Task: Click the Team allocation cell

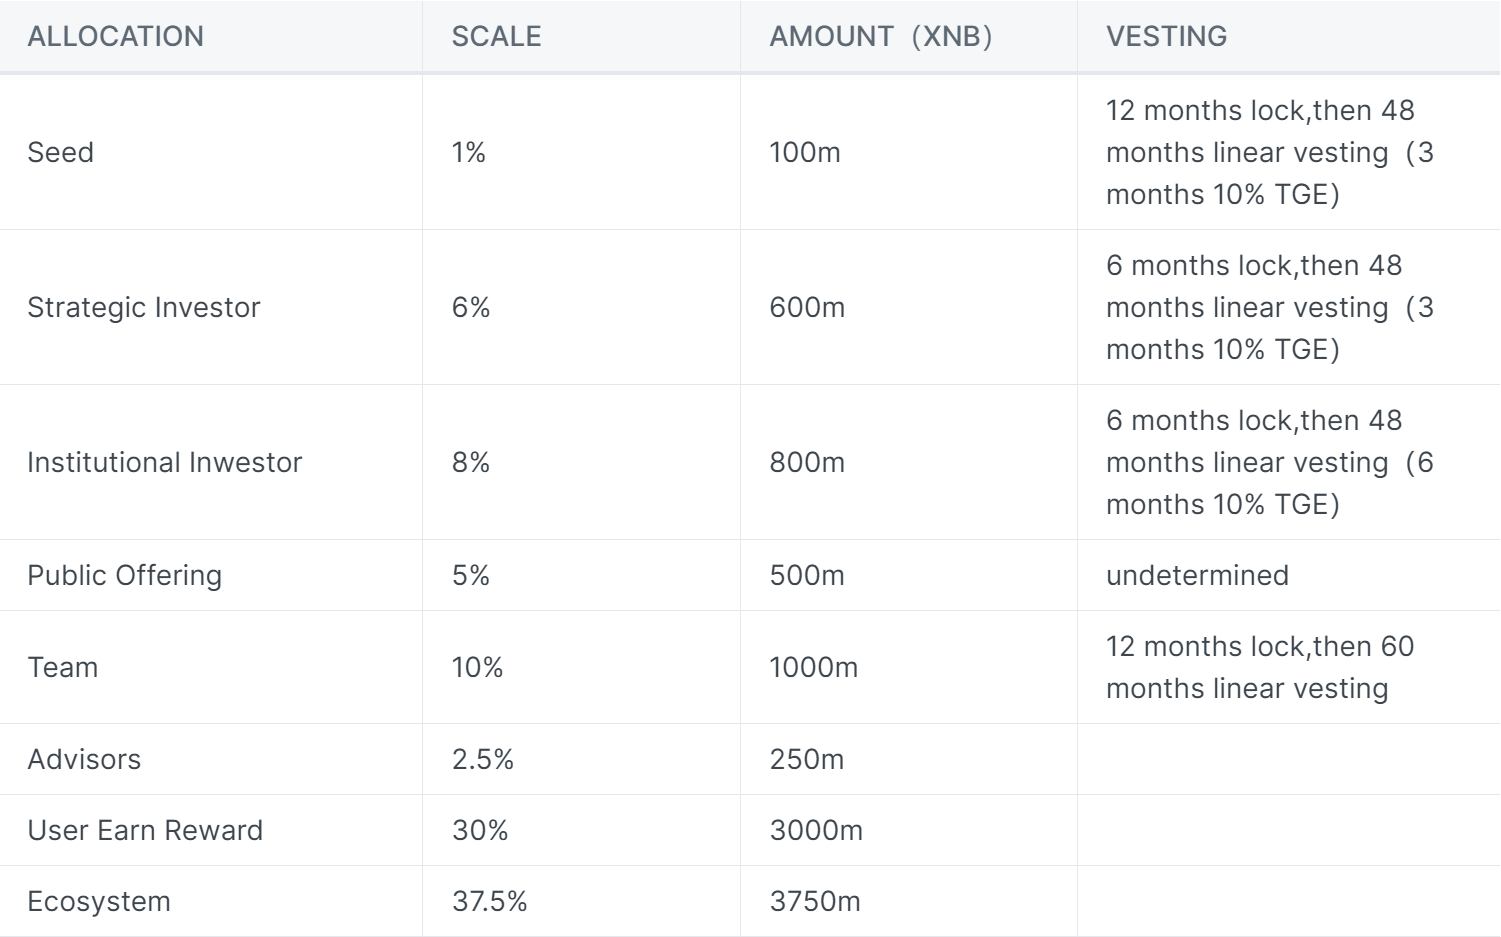Action: click(63, 668)
